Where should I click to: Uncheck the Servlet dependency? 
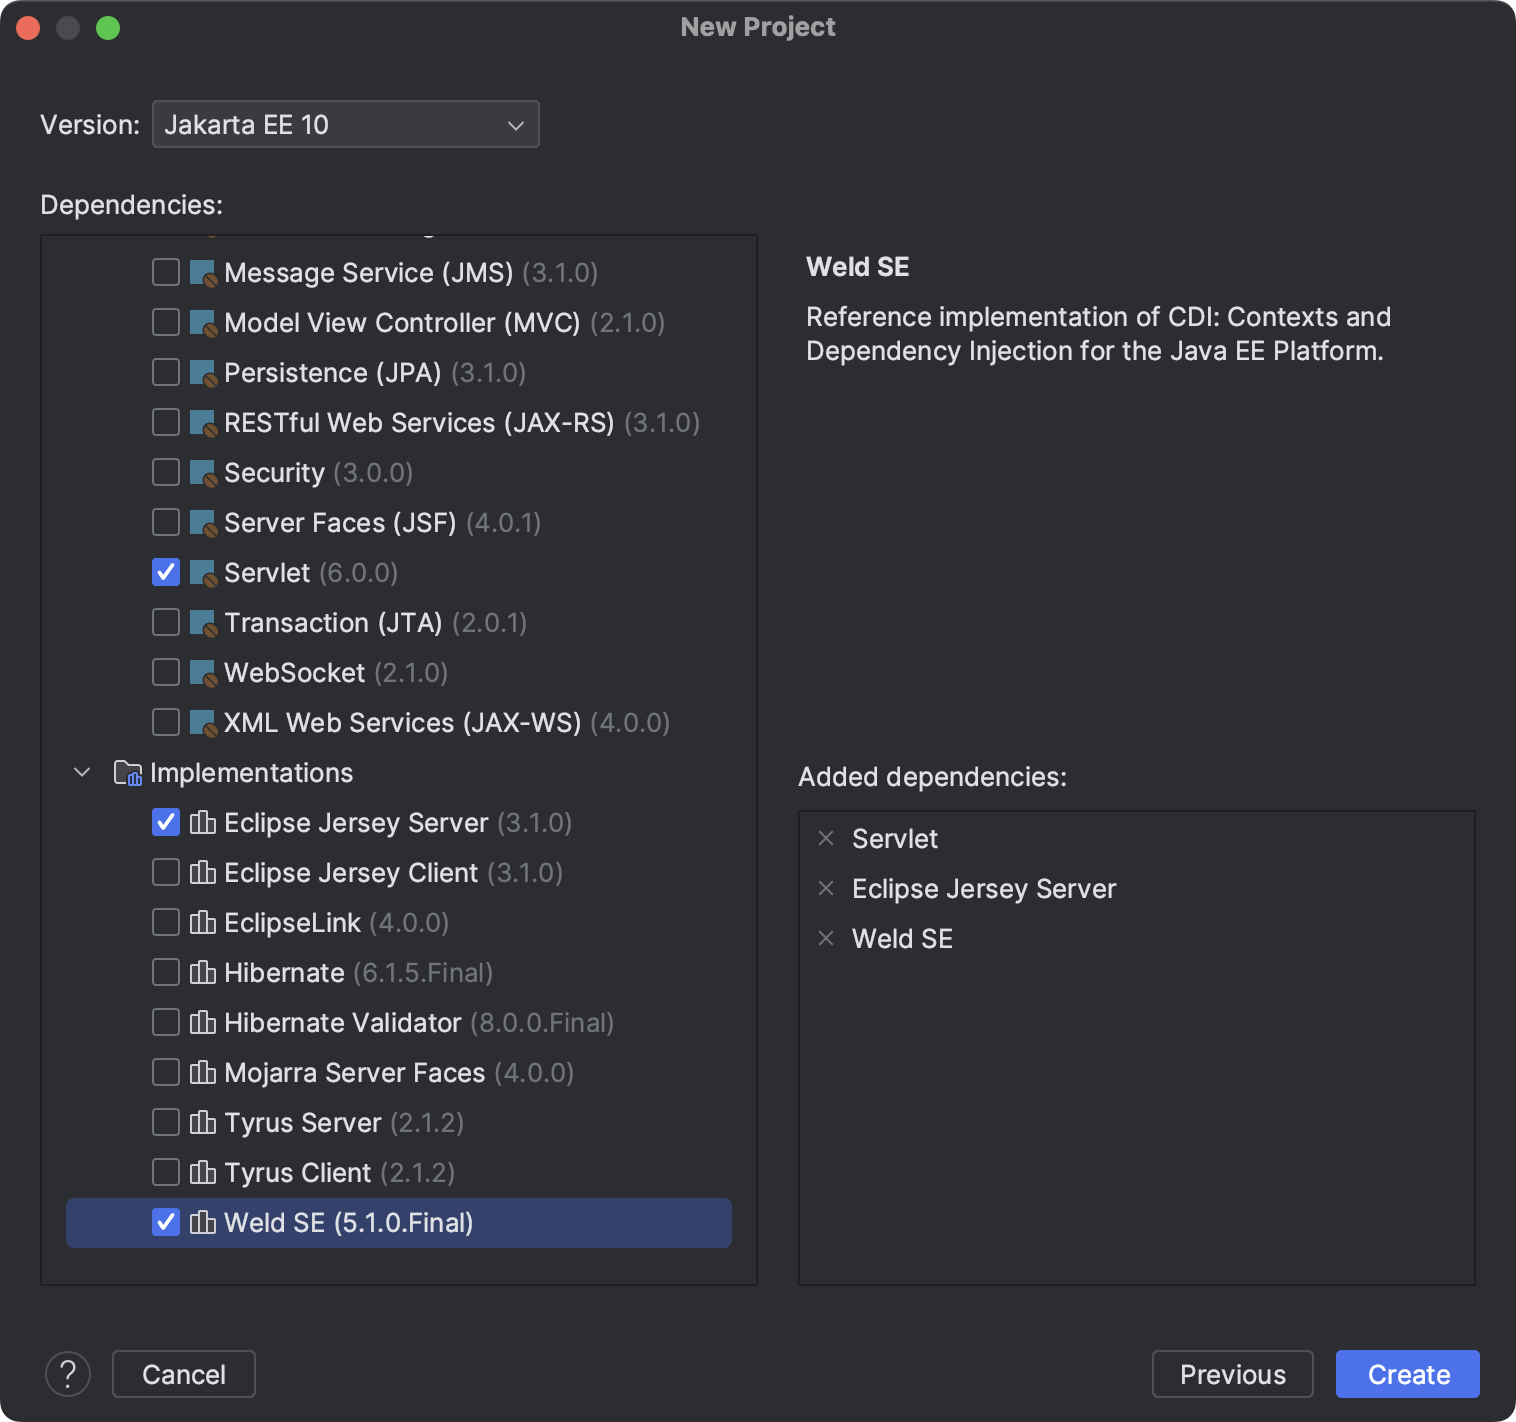pos(166,572)
